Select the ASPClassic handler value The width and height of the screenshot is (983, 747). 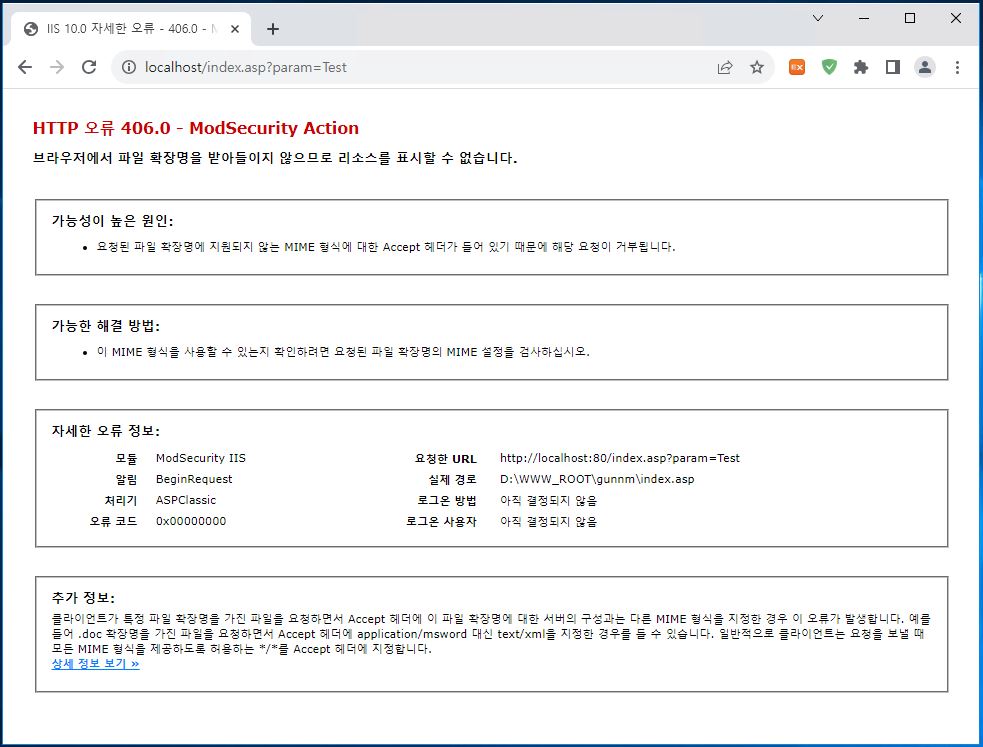(186, 500)
